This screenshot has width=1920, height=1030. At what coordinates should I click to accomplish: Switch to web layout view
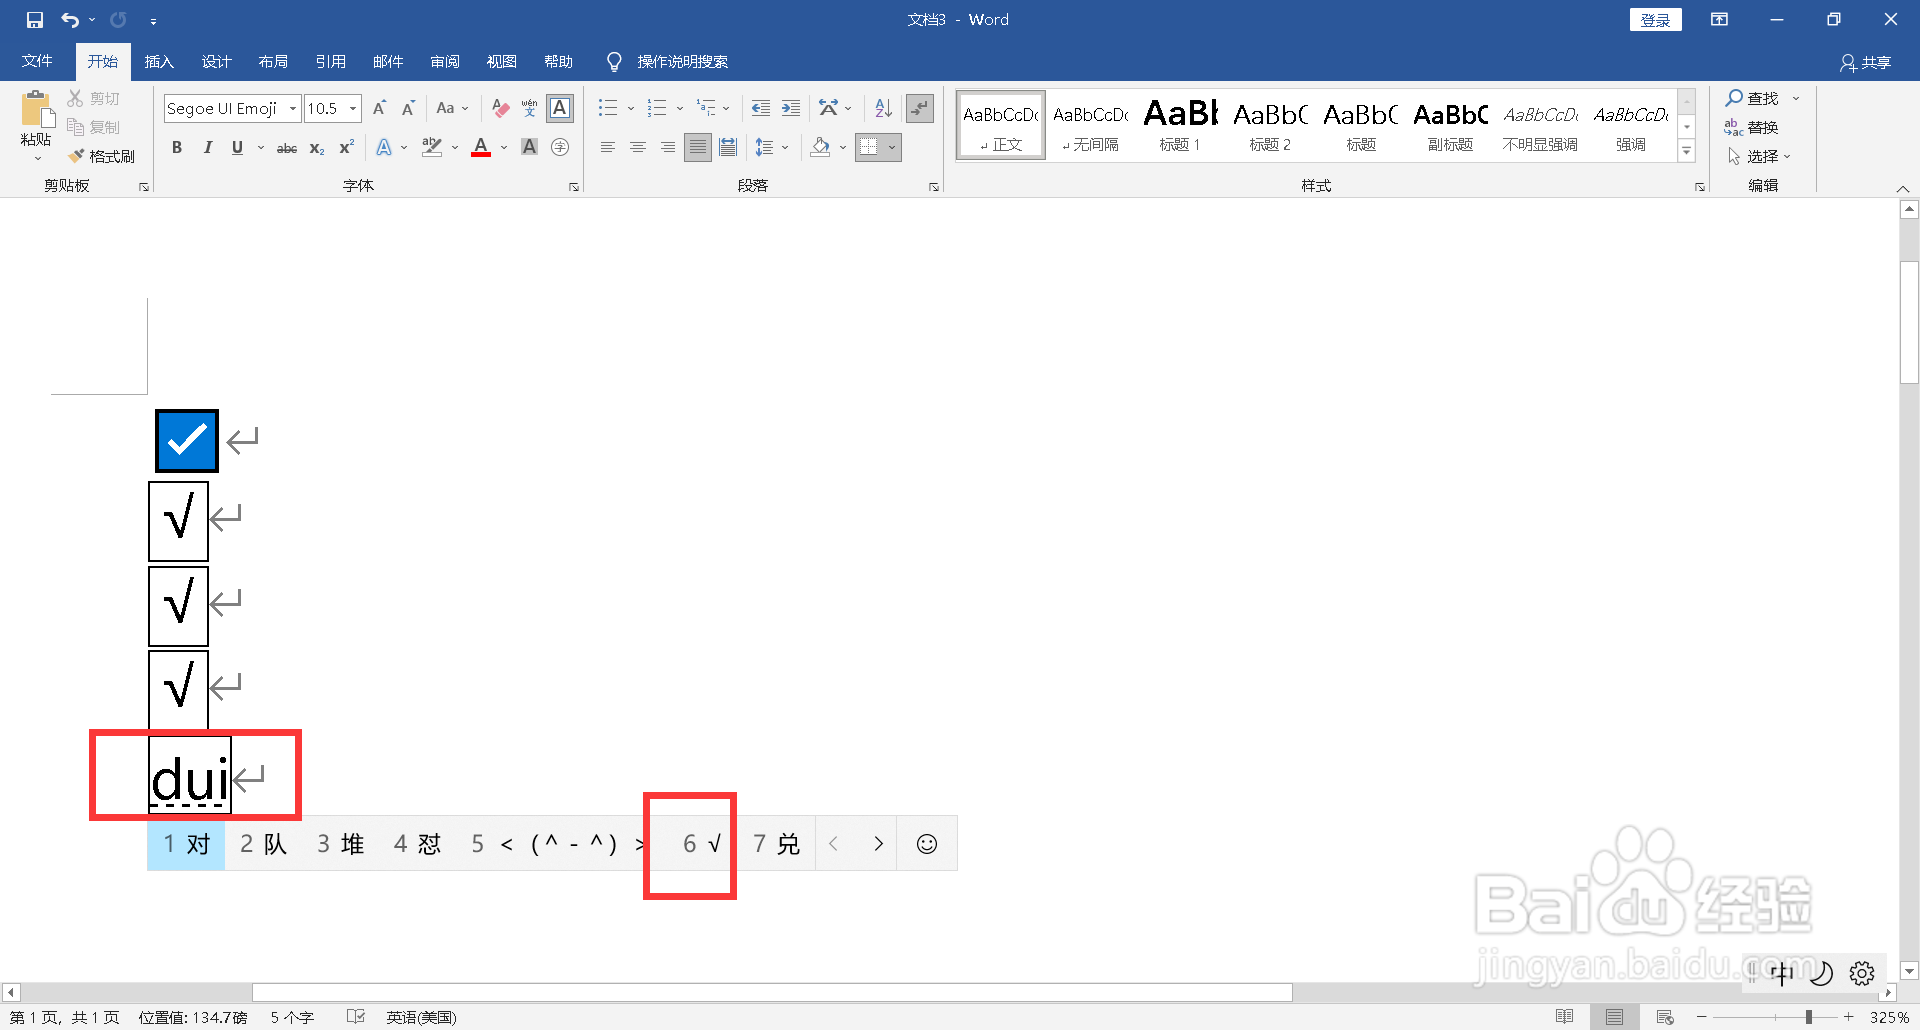point(1665,1017)
